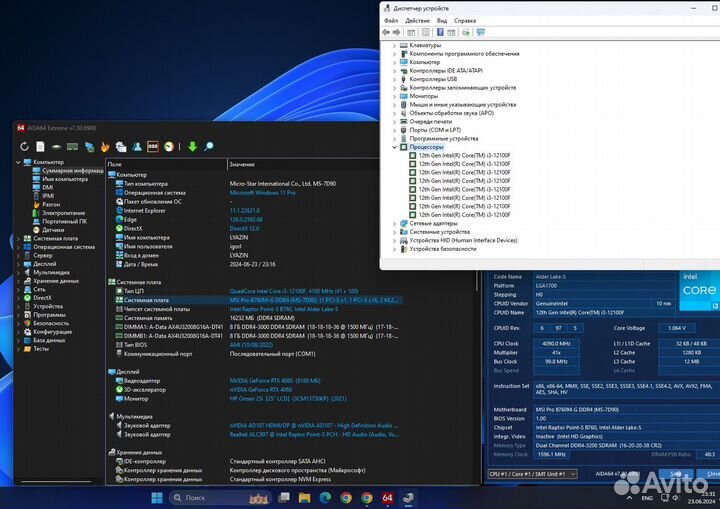Select Устройства безопасности in Device Manager
720x509 pixels.
[x=443, y=249]
